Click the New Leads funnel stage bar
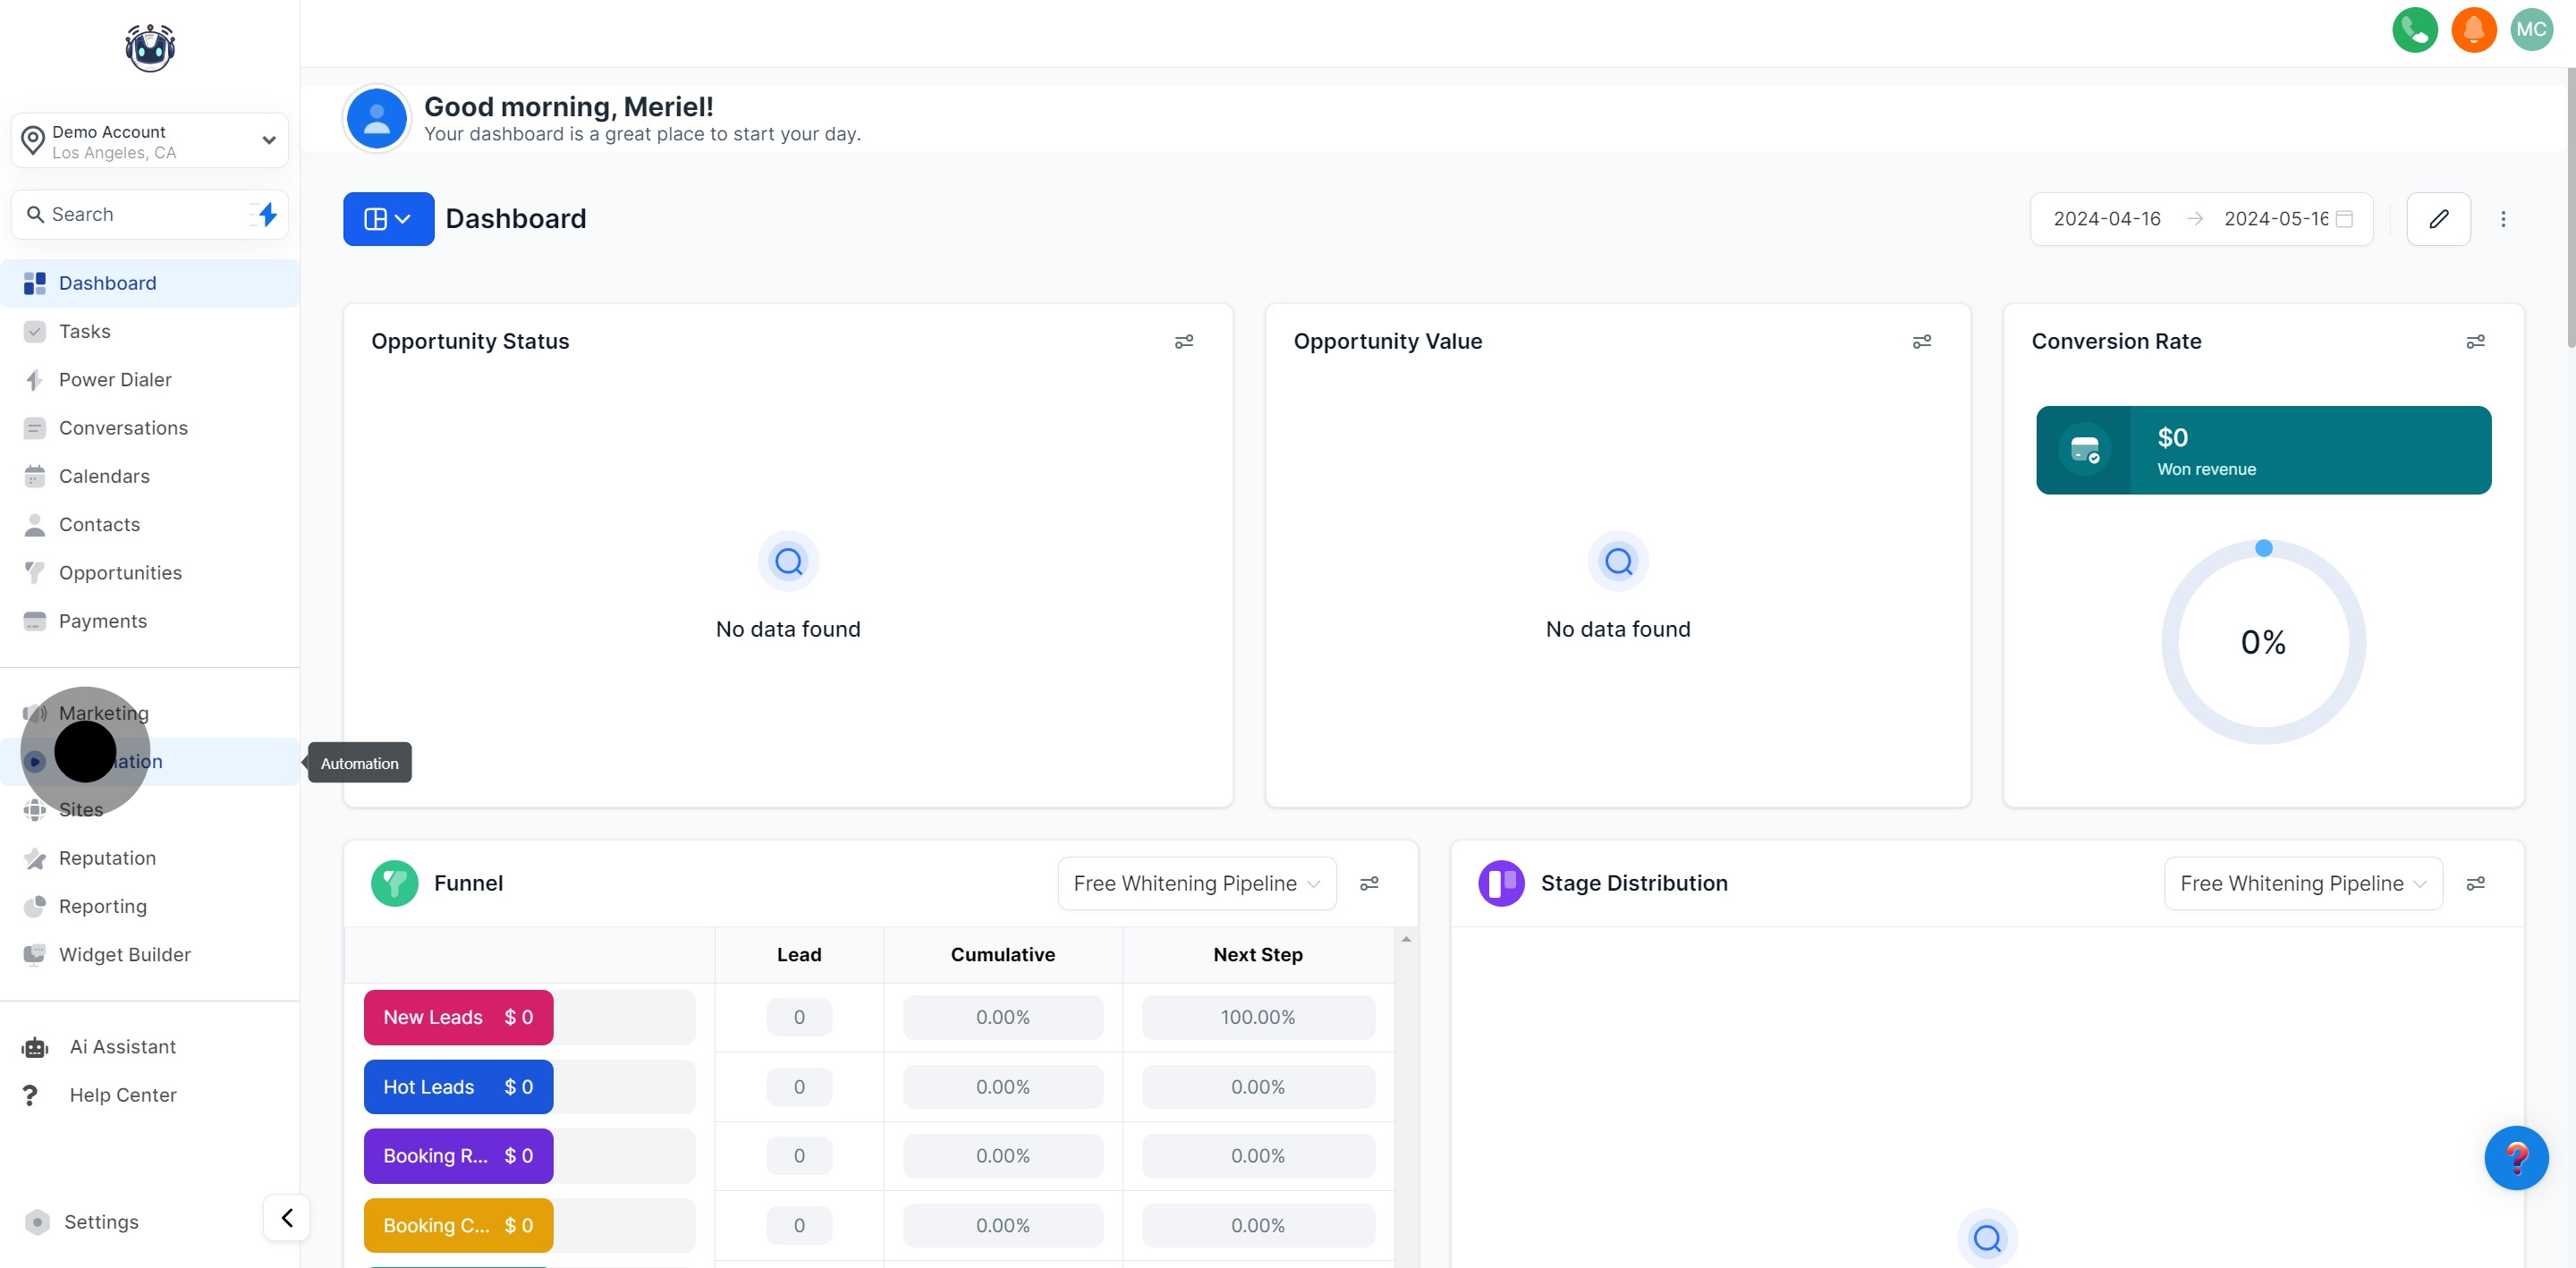 pyautogui.click(x=458, y=1017)
